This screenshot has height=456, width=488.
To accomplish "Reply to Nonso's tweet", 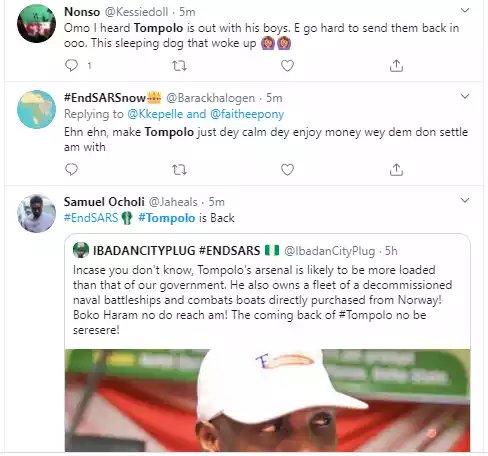I will (x=71, y=65).
